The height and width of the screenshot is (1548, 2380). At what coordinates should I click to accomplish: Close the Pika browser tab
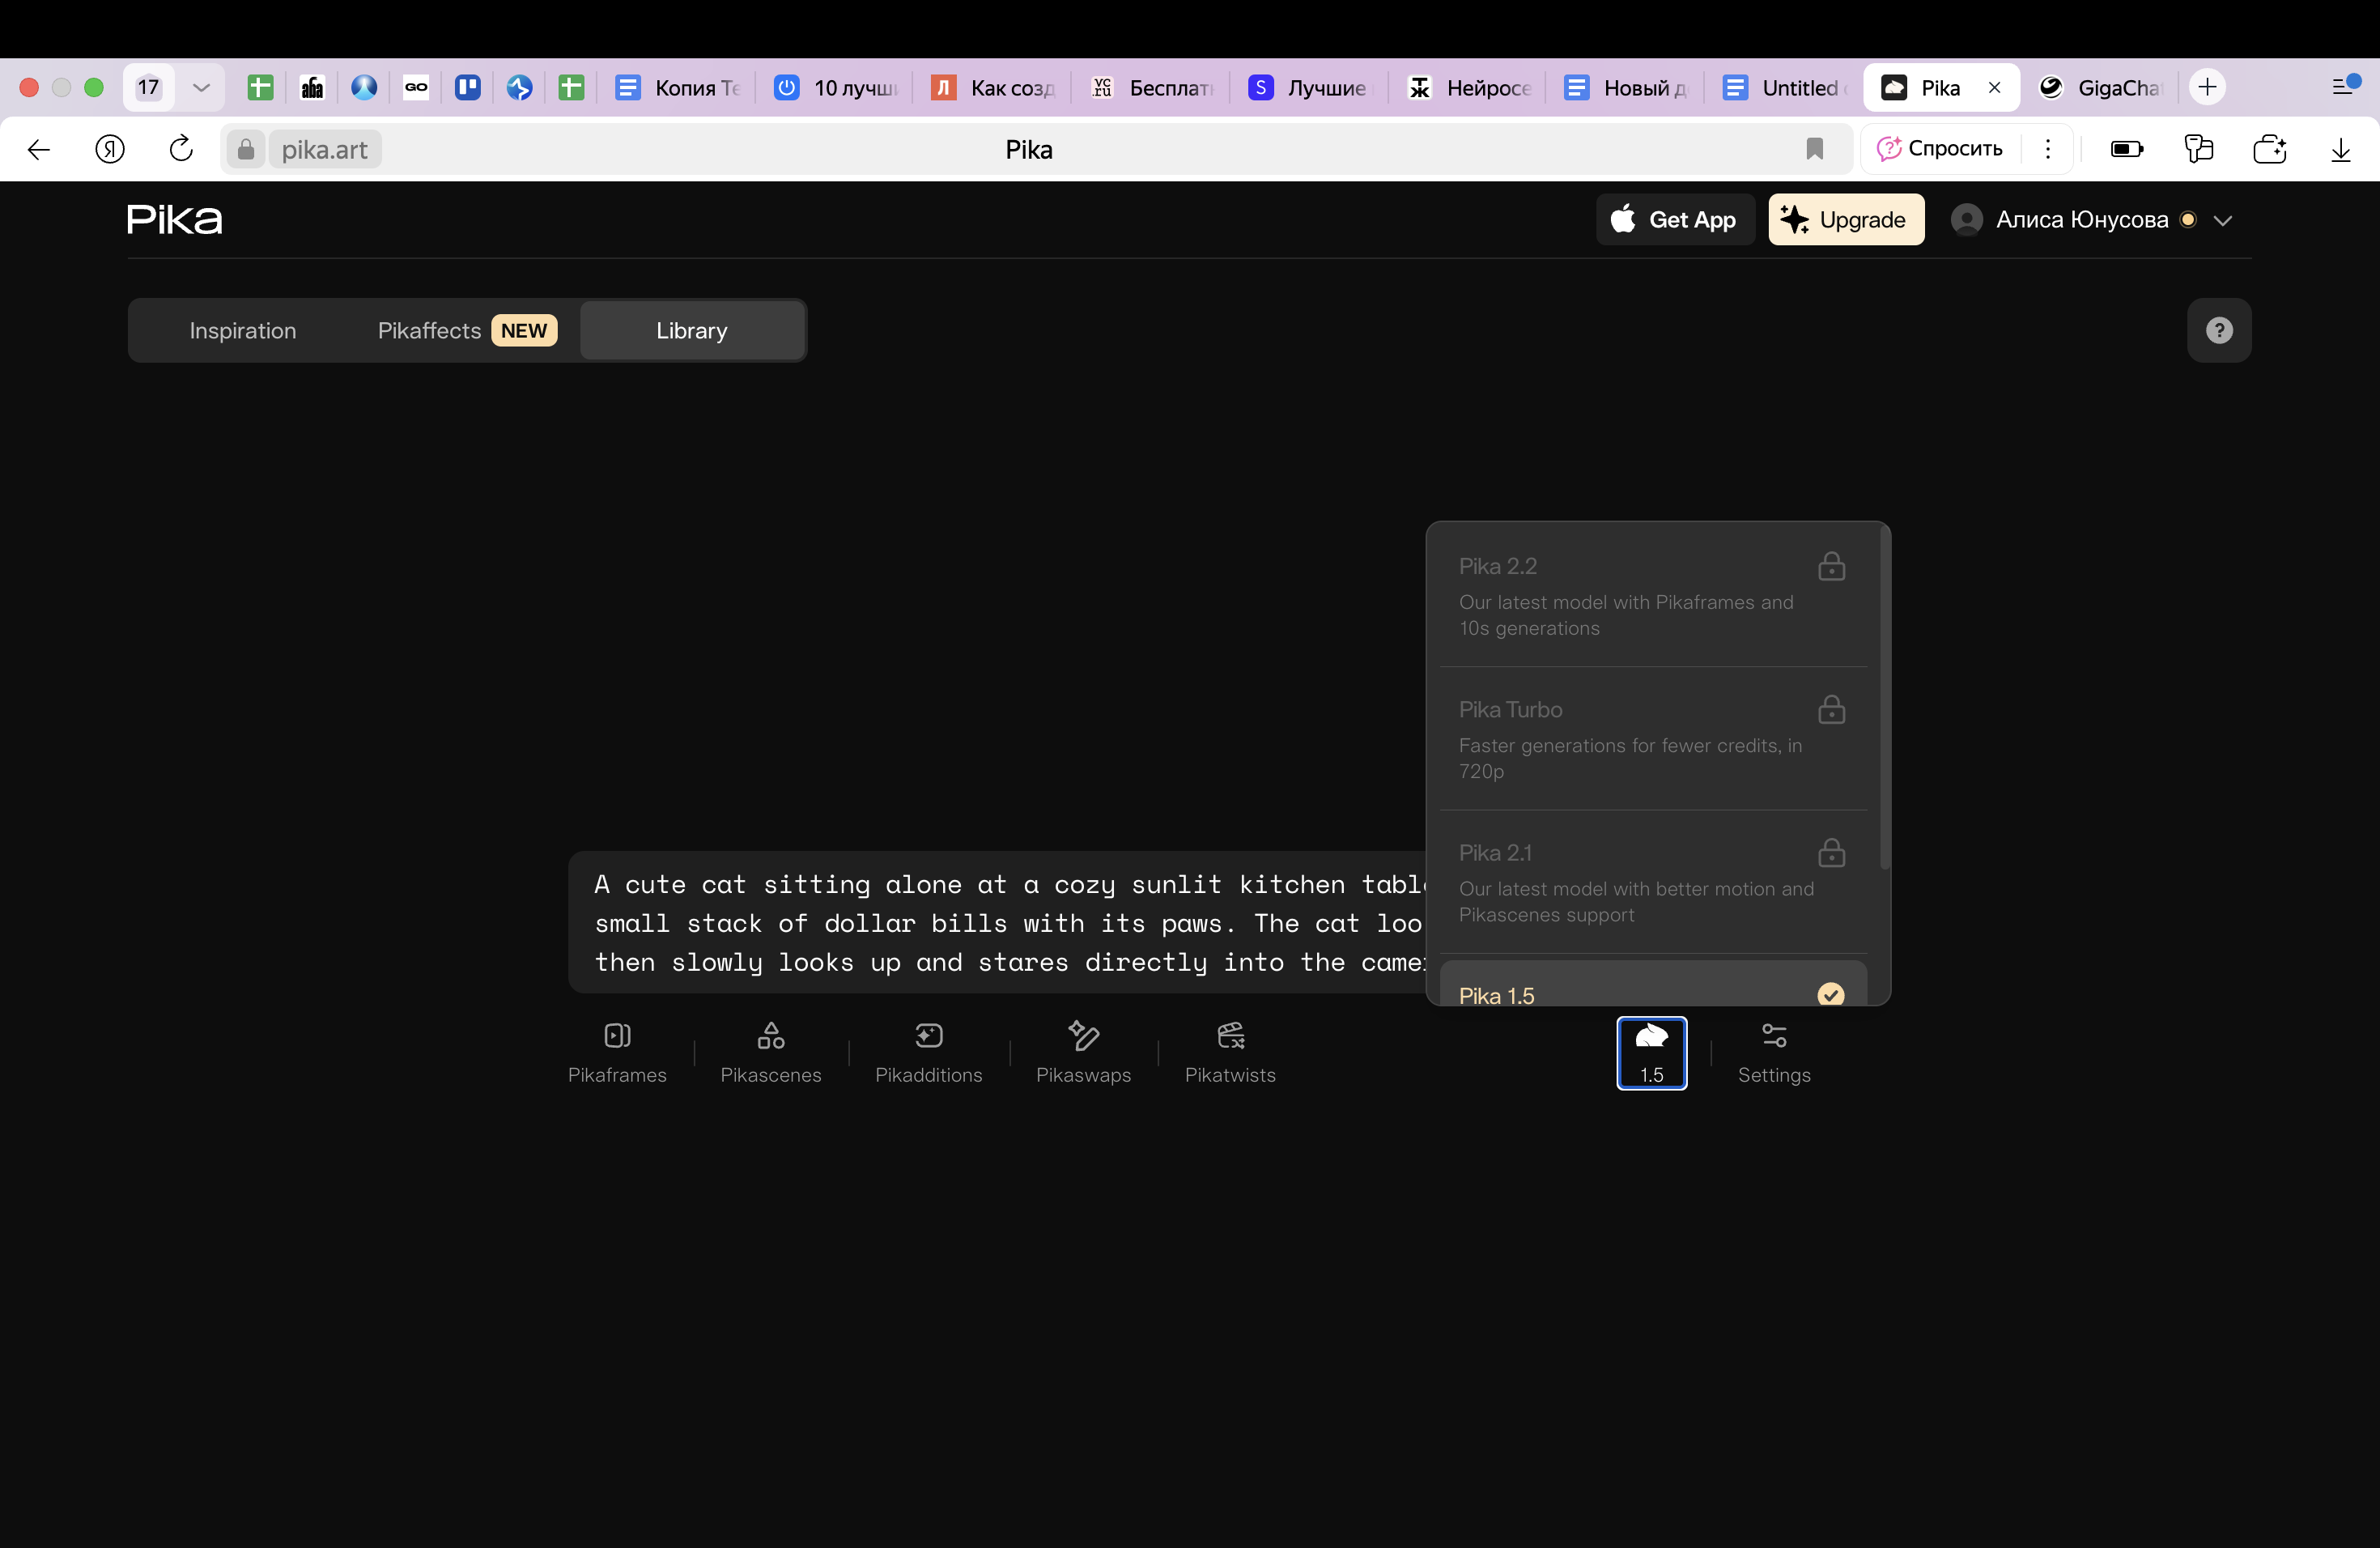(x=1994, y=87)
